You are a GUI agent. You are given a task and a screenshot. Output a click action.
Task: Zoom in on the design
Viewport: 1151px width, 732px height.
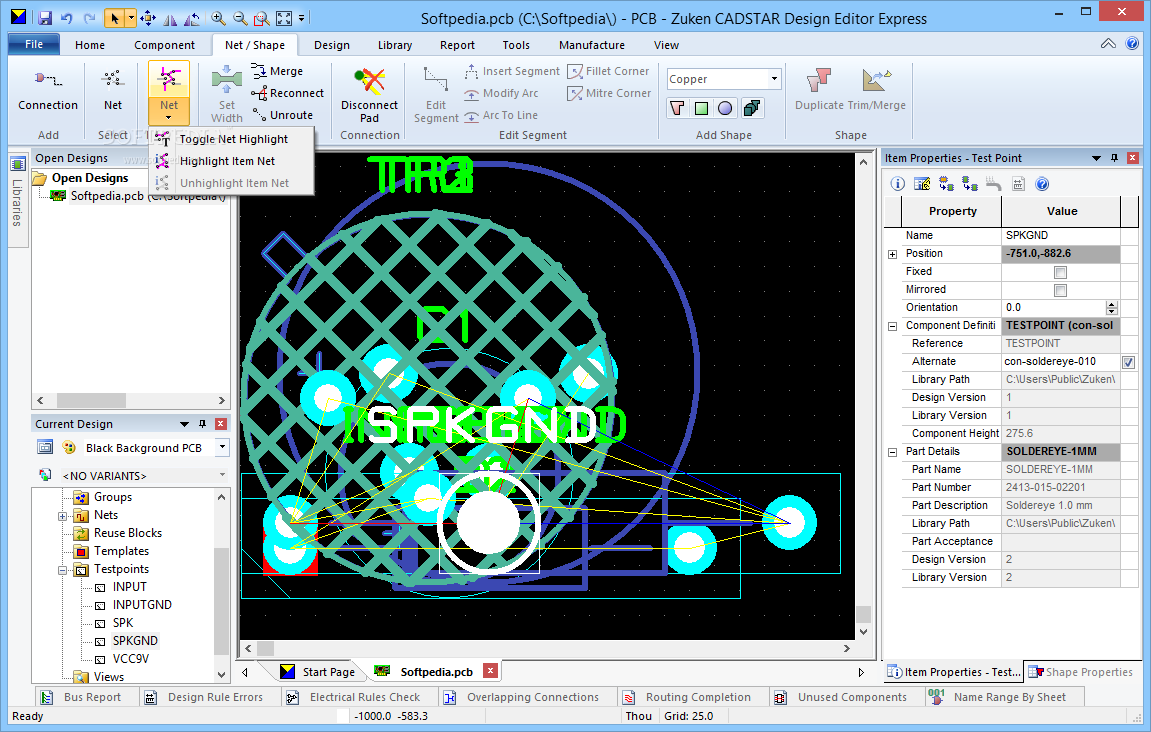click(x=218, y=18)
